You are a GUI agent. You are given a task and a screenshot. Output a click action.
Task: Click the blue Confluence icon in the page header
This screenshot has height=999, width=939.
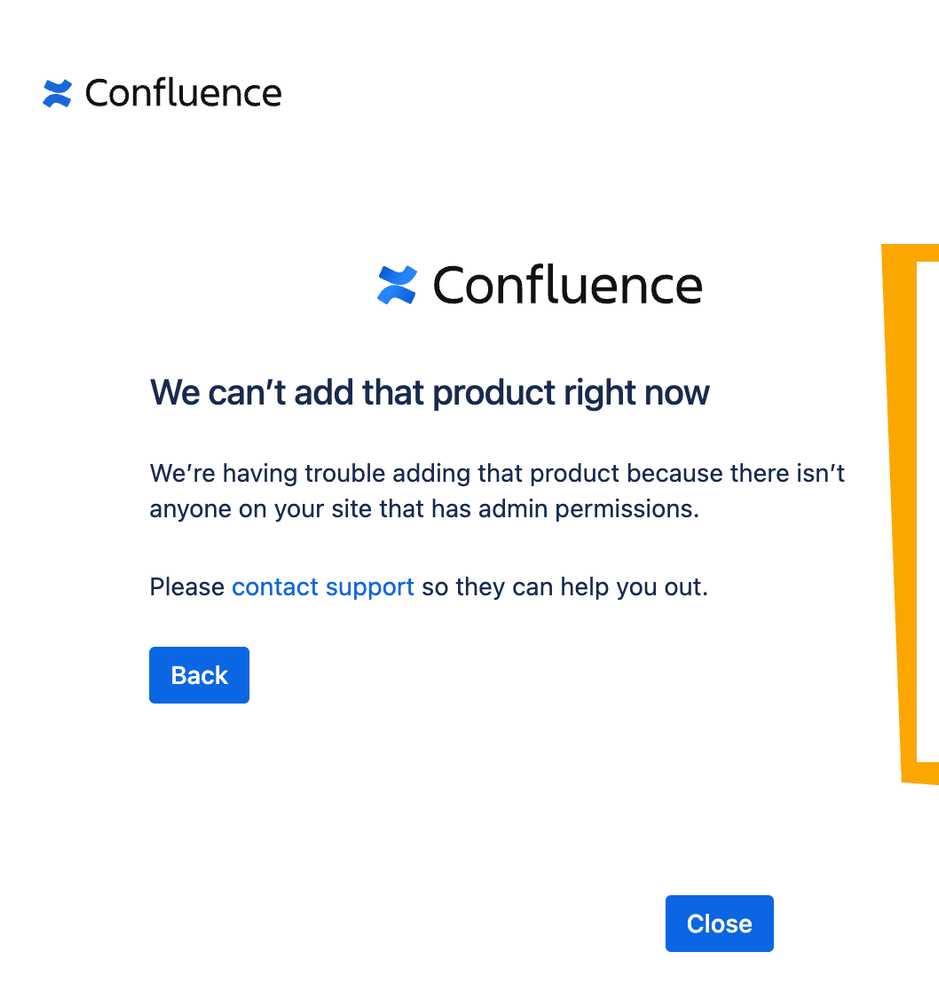tap(57, 94)
